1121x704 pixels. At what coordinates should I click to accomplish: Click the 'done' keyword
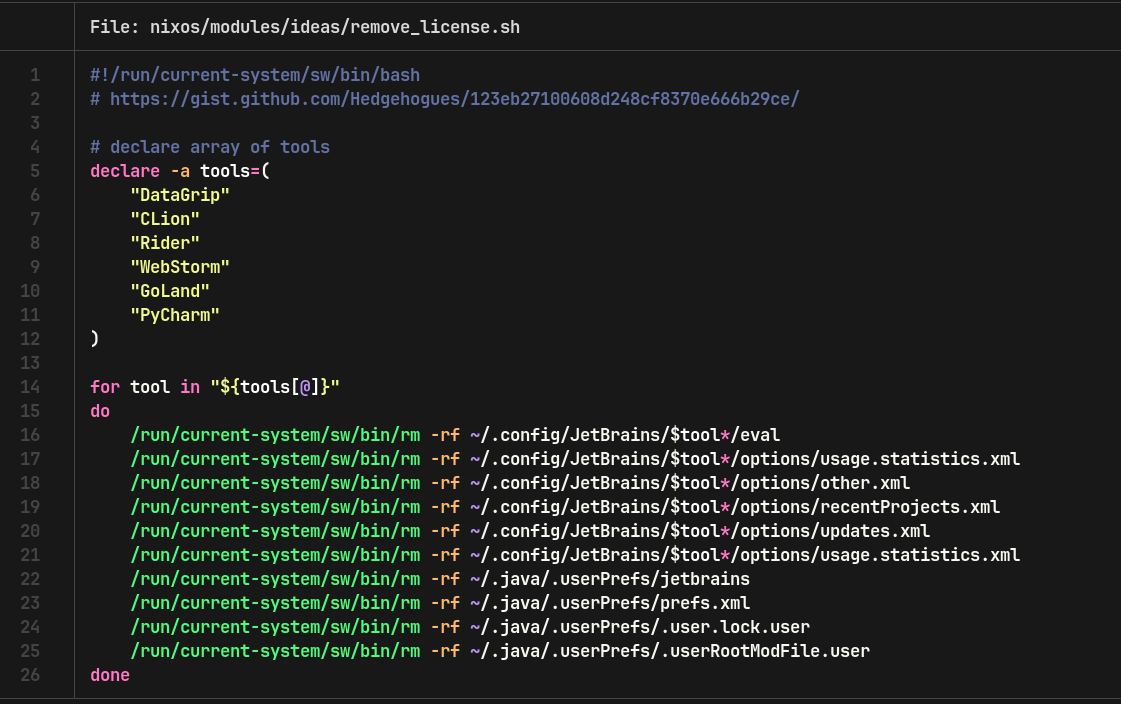point(110,675)
